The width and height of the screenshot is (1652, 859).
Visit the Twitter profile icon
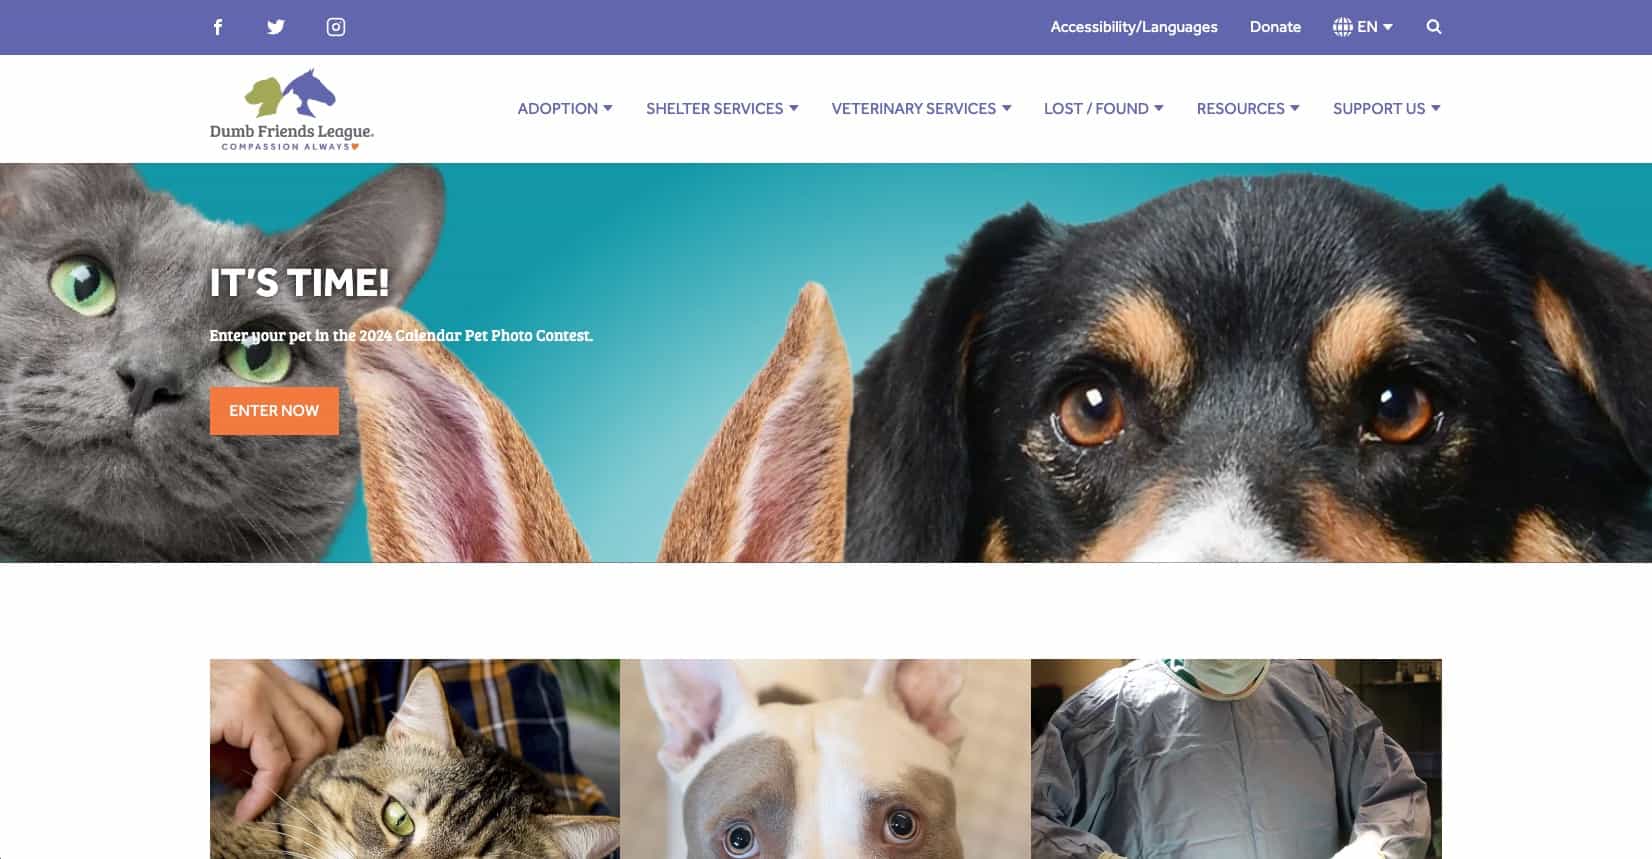click(x=276, y=27)
